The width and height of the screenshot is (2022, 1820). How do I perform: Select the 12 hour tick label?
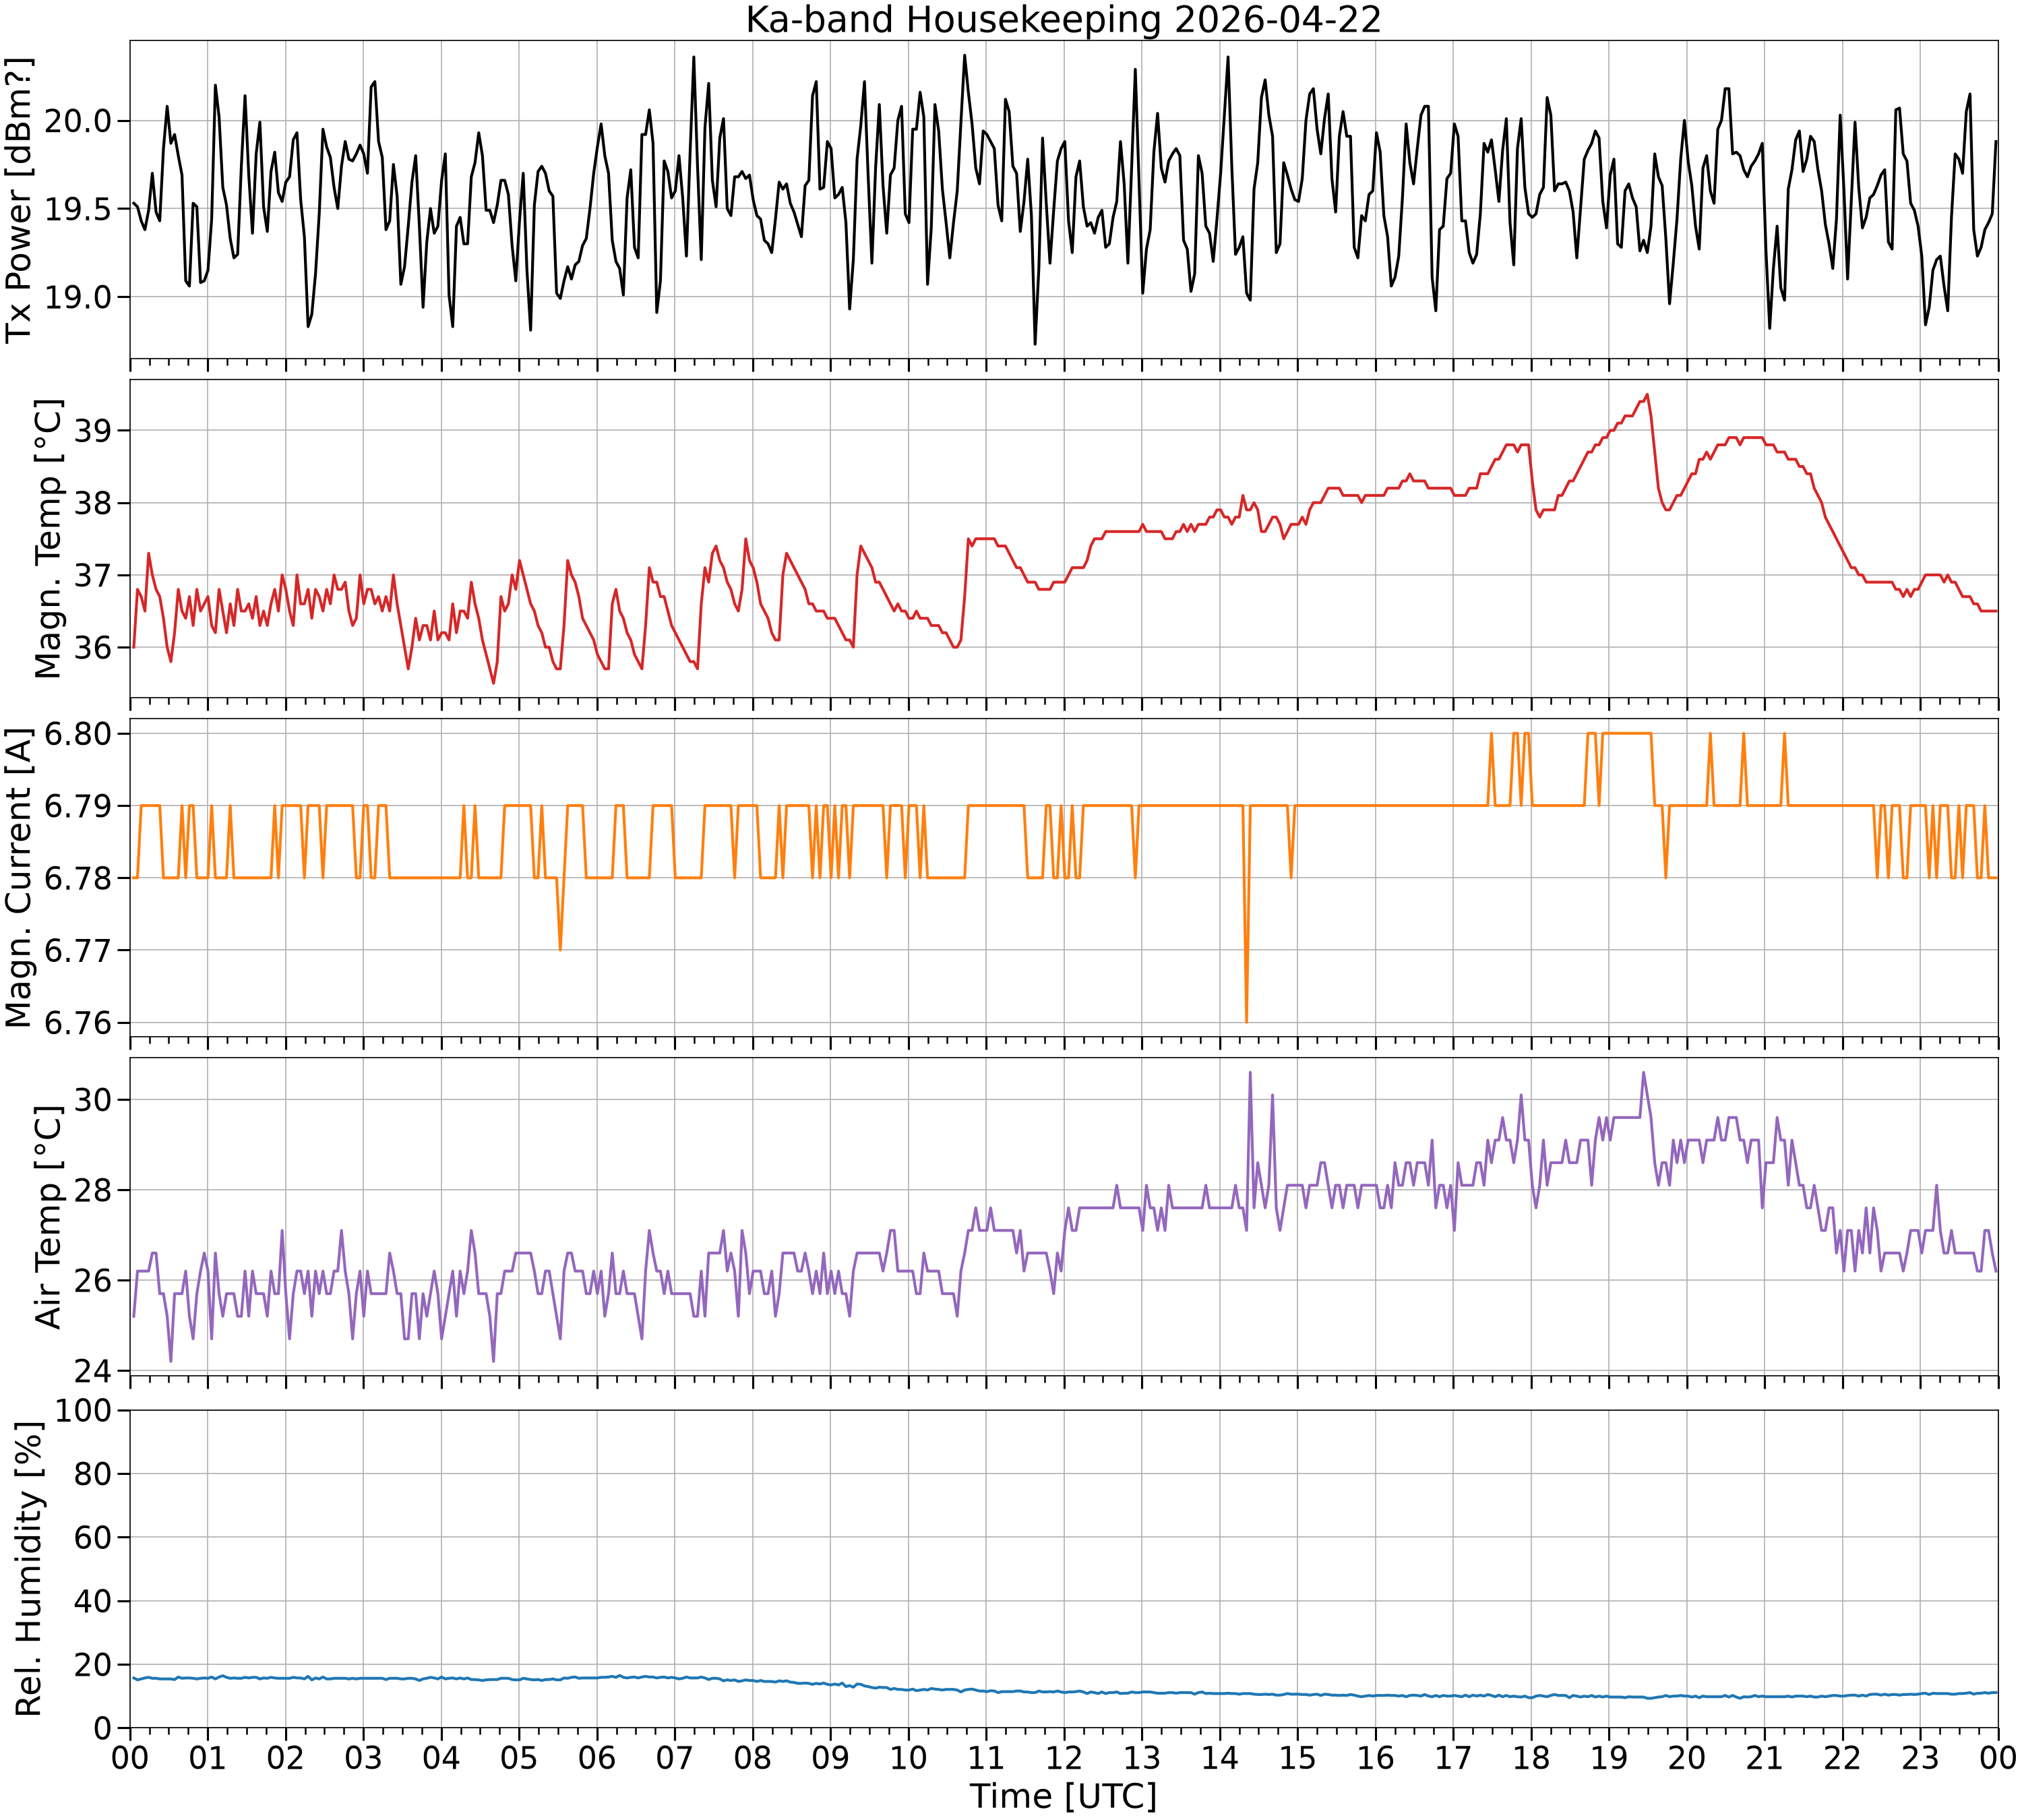(x=1064, y=1757)
